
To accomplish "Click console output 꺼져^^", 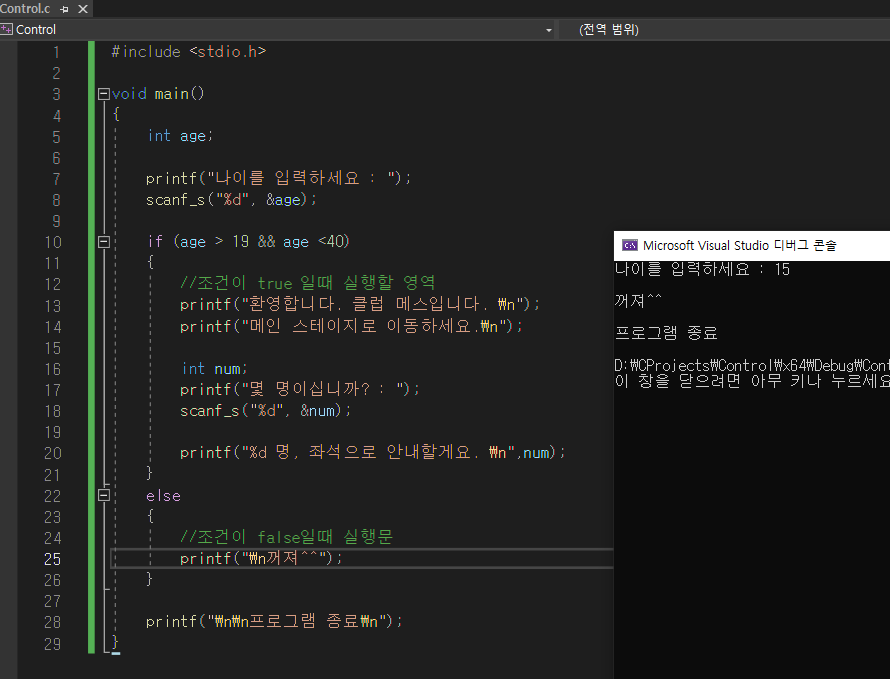I will click(x=638, y=300).
